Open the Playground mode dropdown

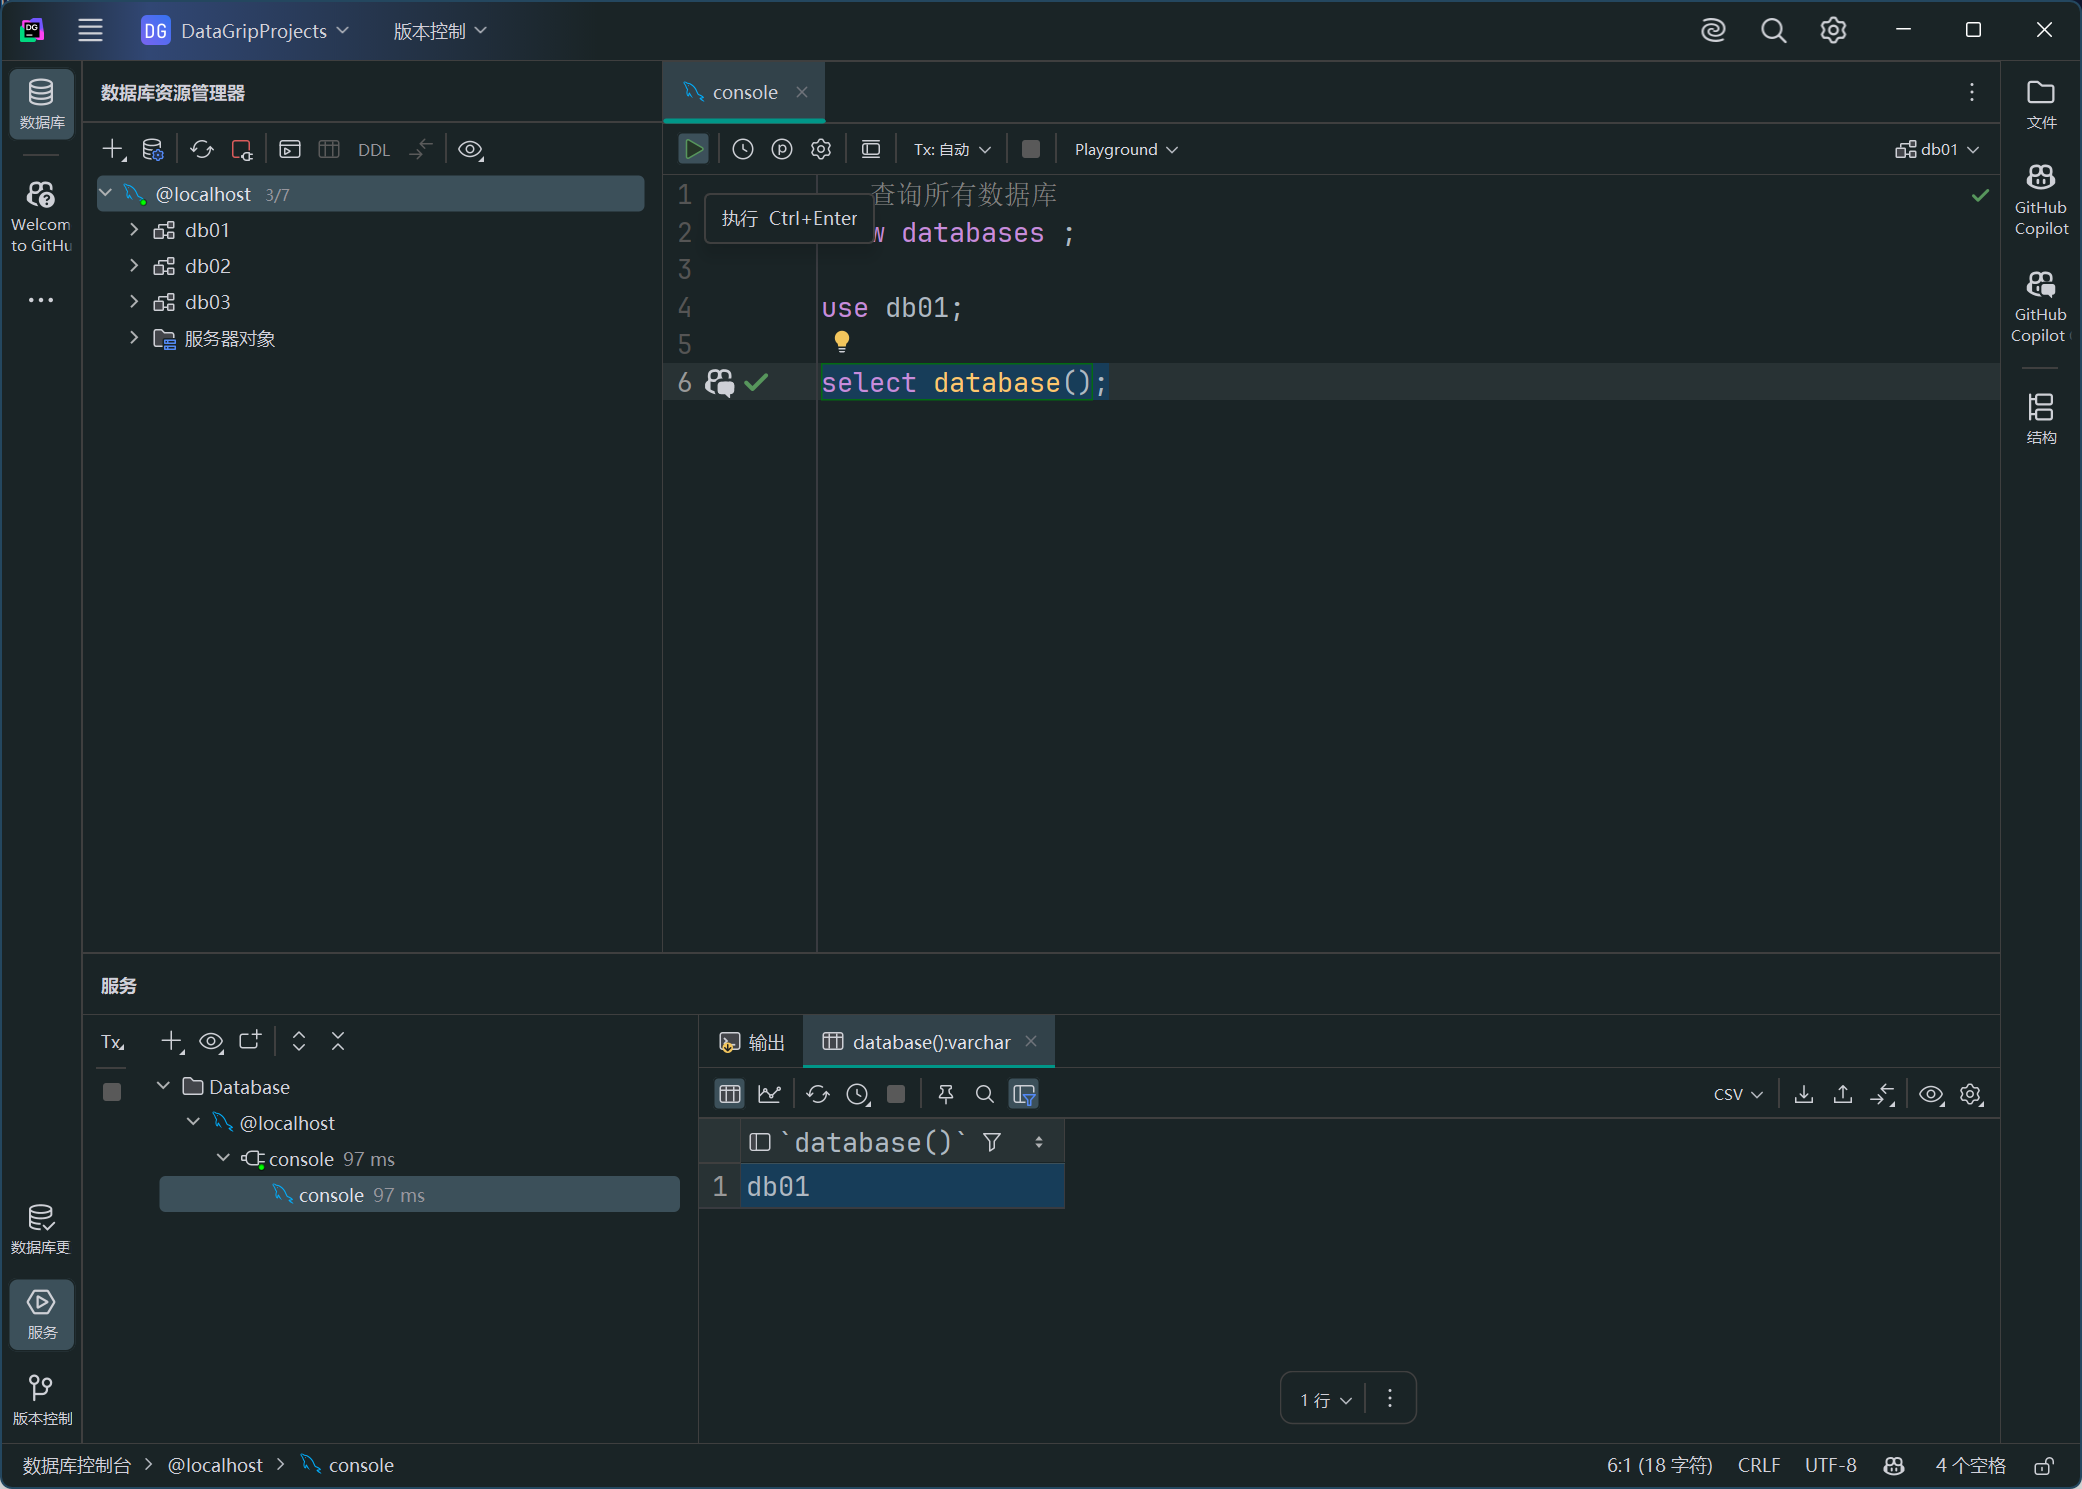point(1125,149)
